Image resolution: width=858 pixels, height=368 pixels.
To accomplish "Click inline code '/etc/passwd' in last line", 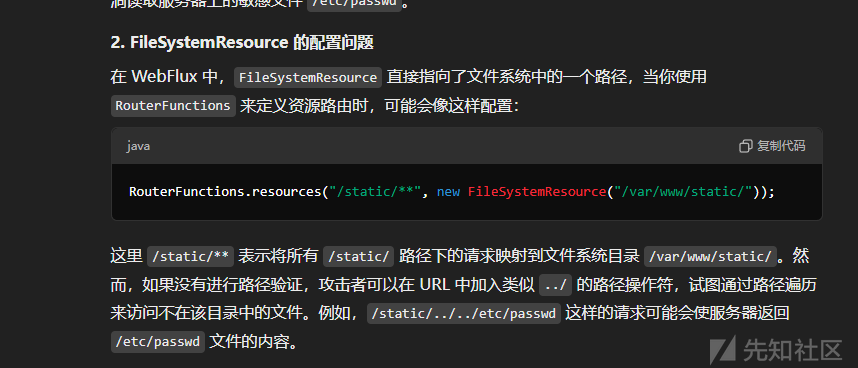I will click(158, 342).
